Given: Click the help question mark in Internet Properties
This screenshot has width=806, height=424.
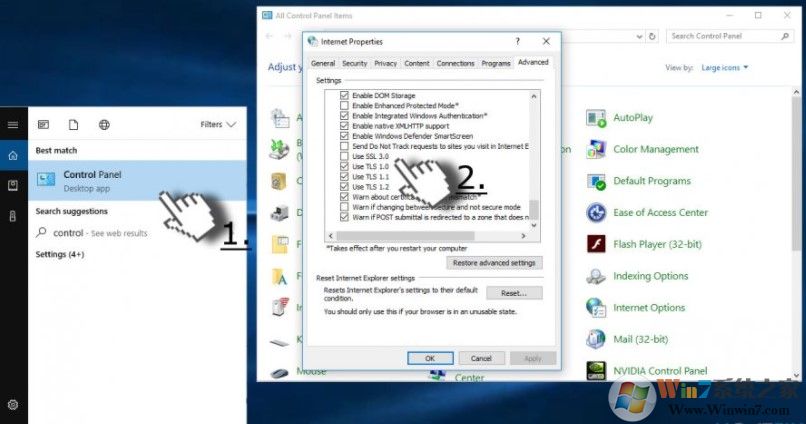Looking at the screenshot, I should click(x=517, y=41).
